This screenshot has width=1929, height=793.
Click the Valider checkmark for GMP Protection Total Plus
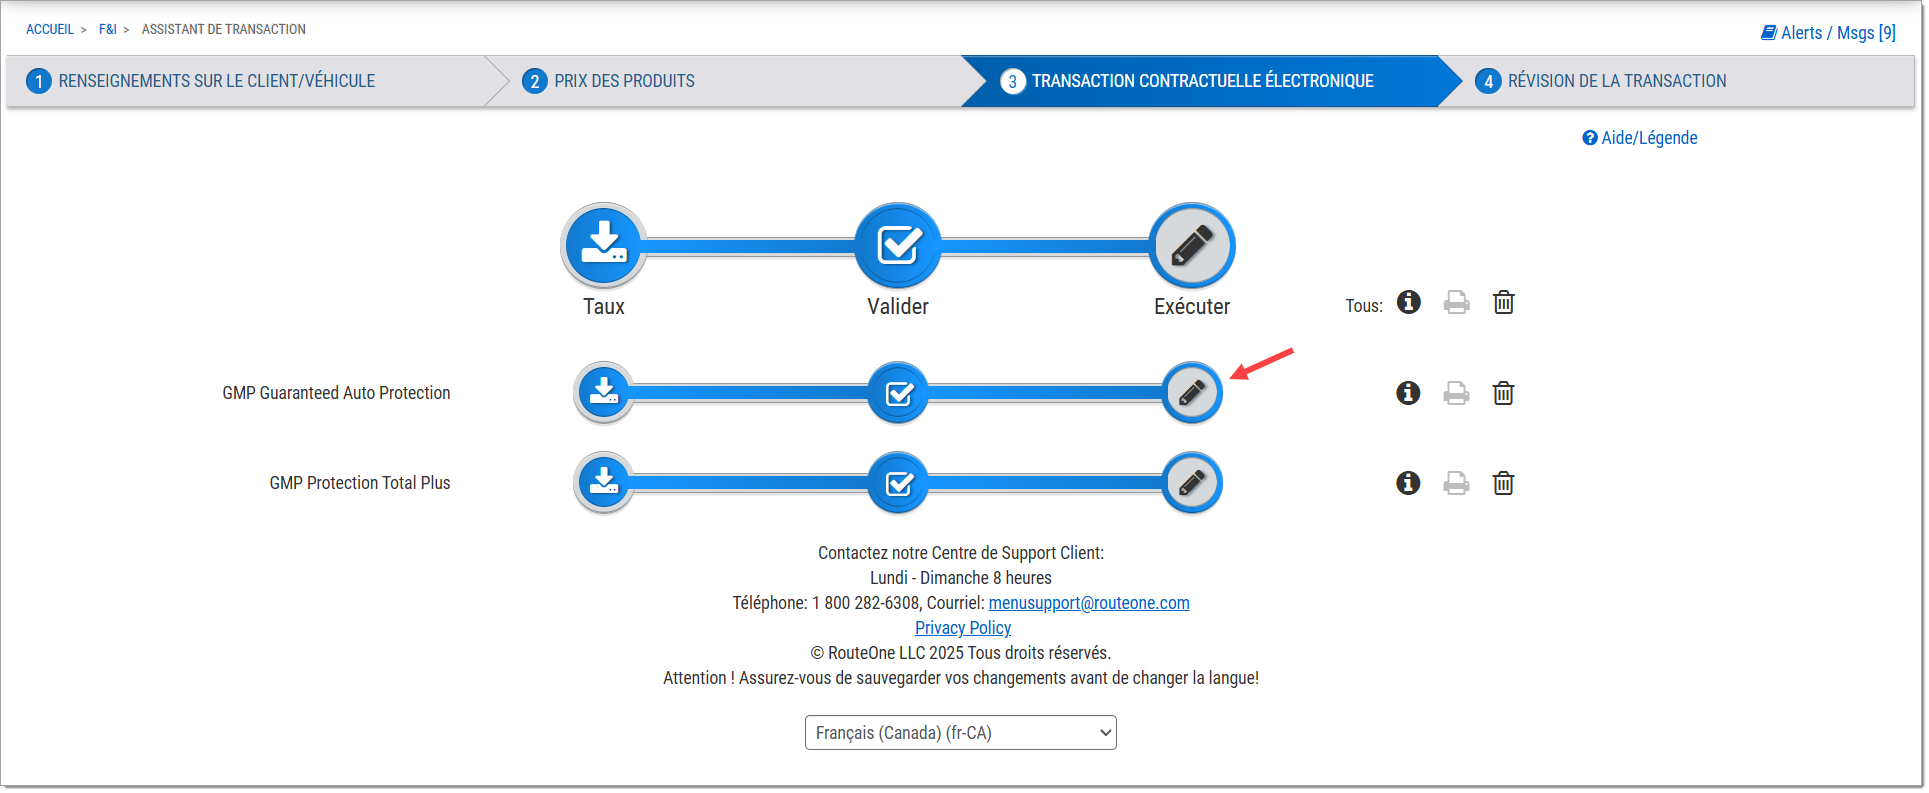click(x=898, y=483)
